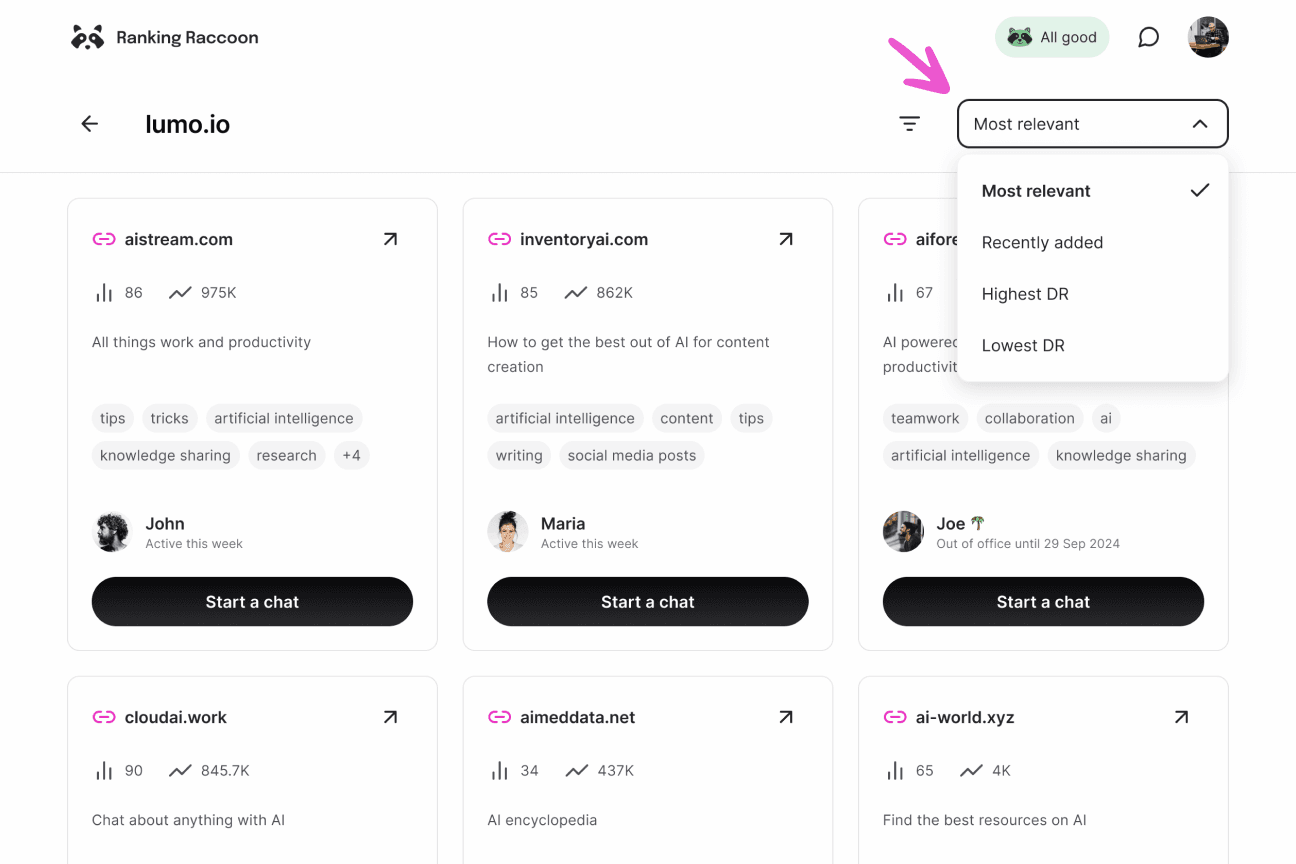Click the domain rating bars icon on inventoryai.com card
1296x864 pixels.
point(499,292)
